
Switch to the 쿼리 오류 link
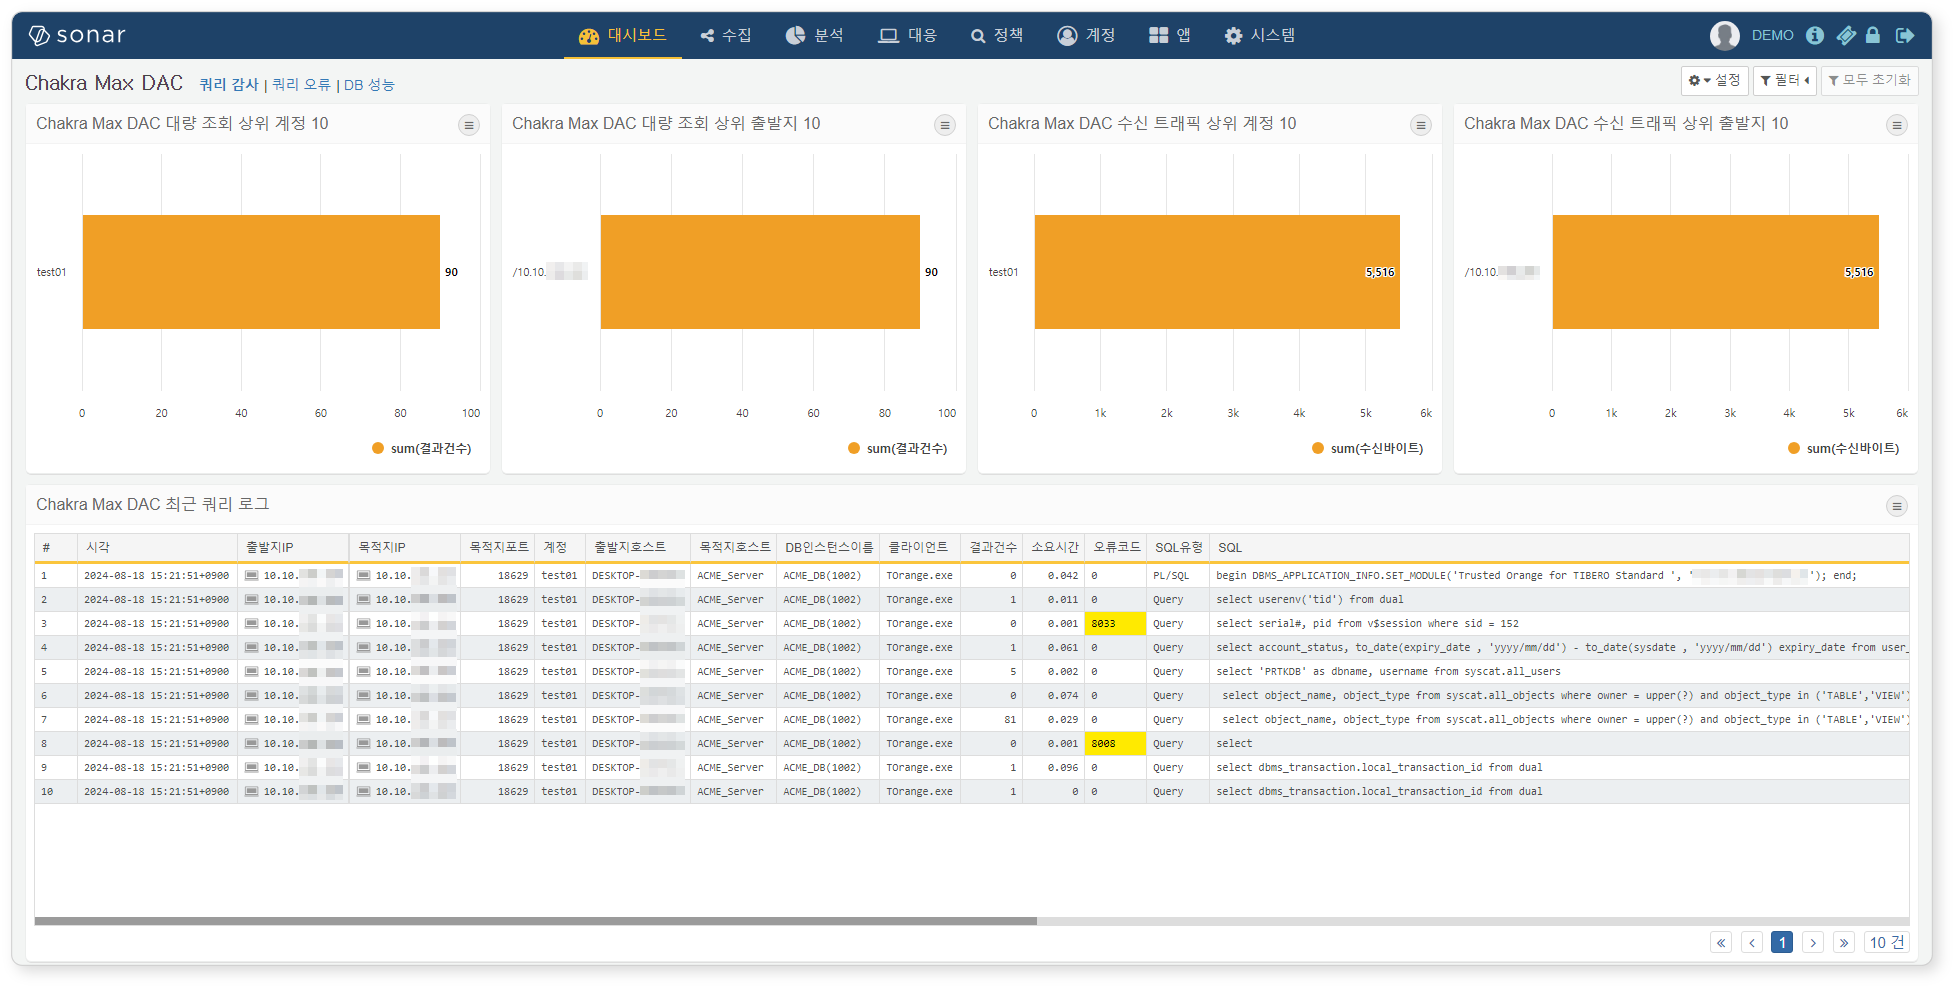[x=301, y=85]
